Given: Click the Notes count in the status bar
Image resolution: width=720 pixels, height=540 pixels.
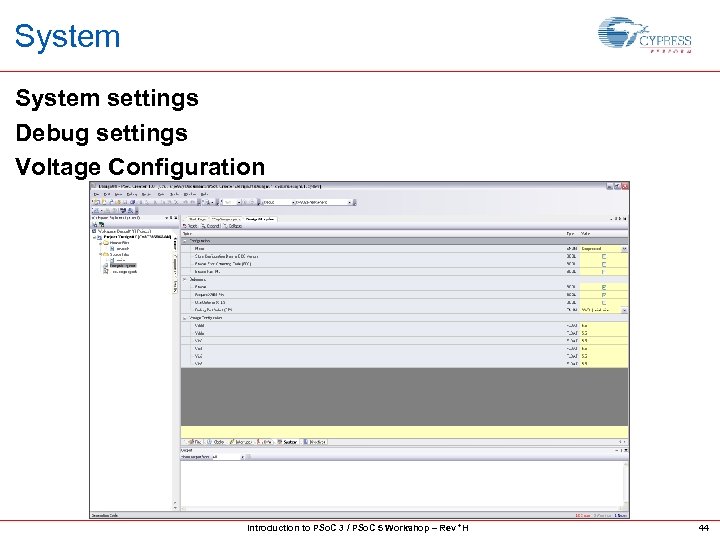Looking at the screenshot, I should tap(620, 516).
